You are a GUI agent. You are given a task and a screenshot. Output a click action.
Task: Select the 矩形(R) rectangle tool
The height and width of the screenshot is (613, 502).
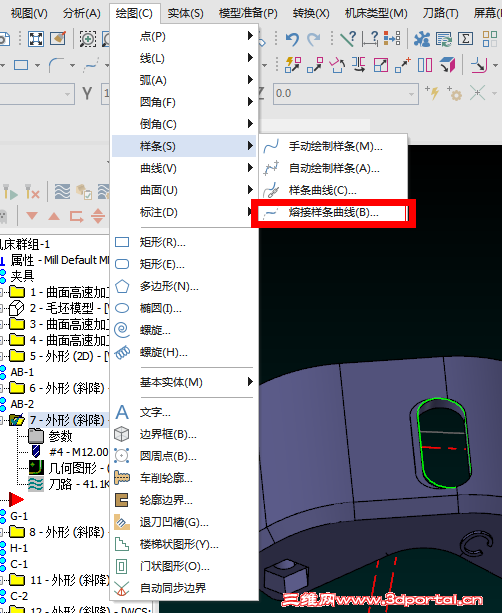184,242
